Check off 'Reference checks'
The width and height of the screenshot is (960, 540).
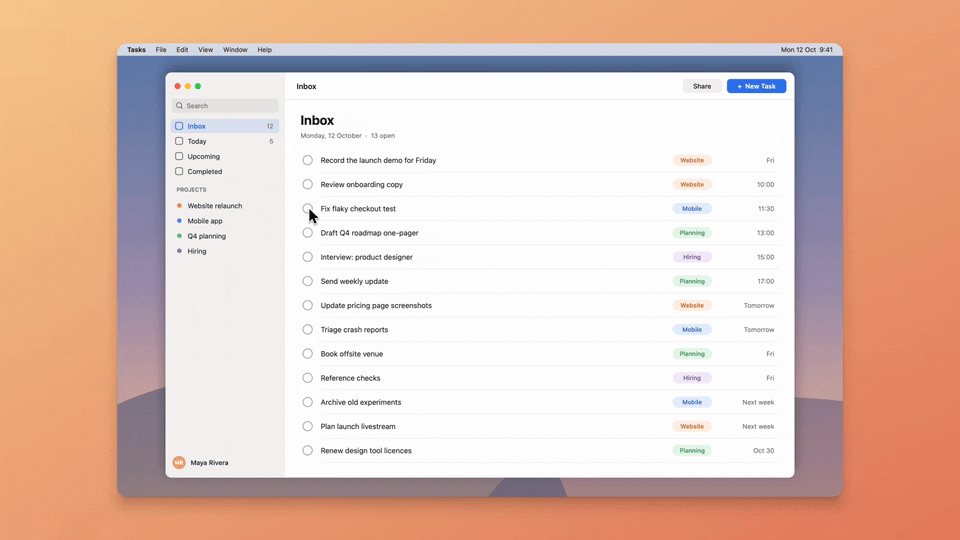307,378
